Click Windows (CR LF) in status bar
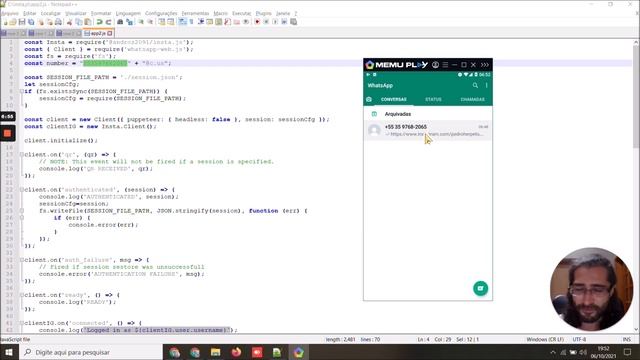This screenshot has height=360, width=640. 545,340
